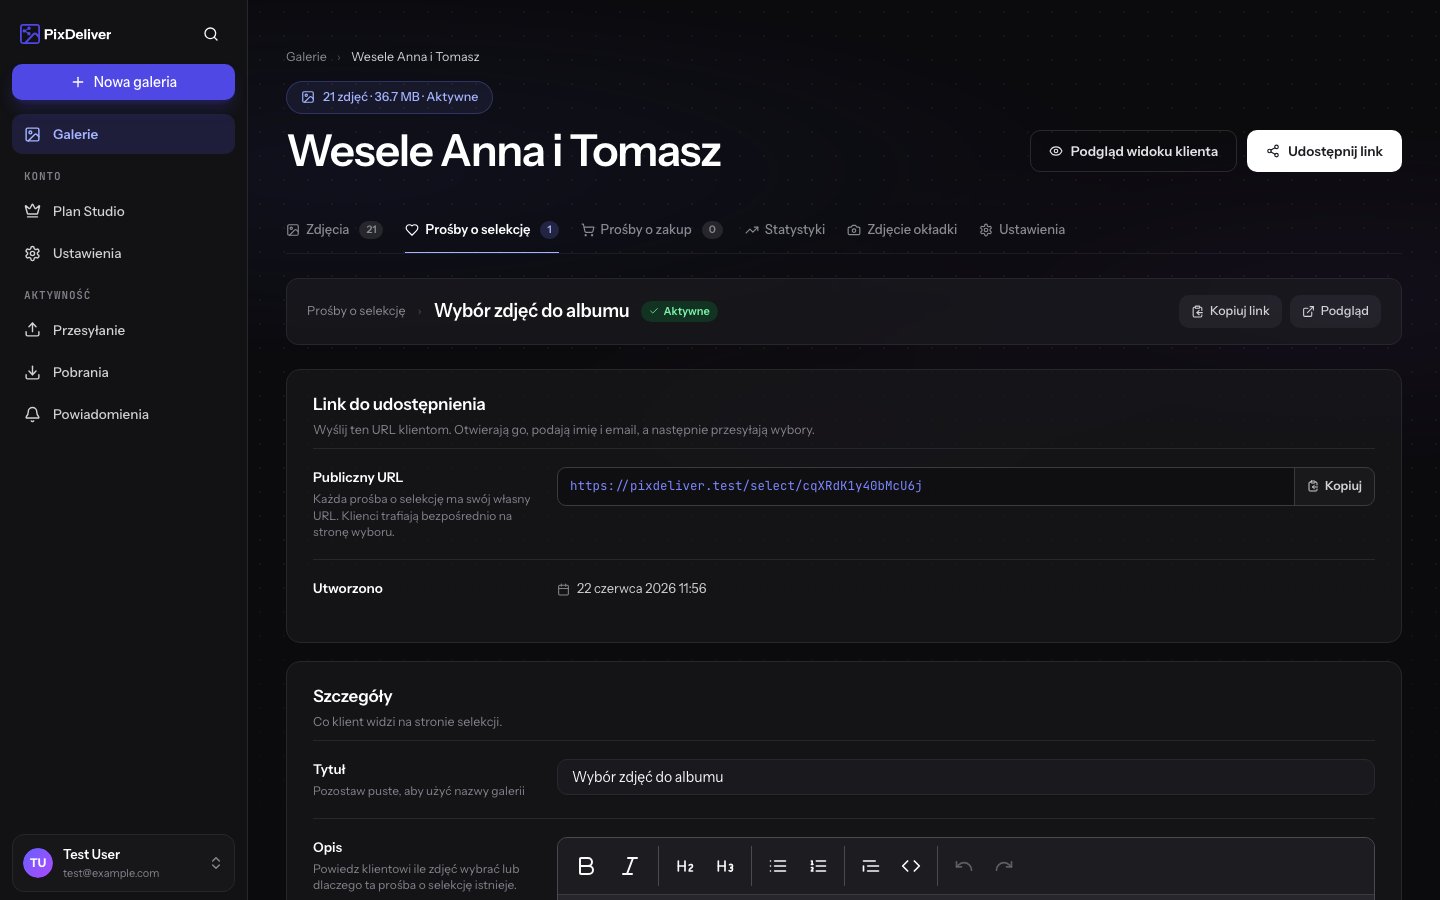Insert a code block

click(911, 866)
